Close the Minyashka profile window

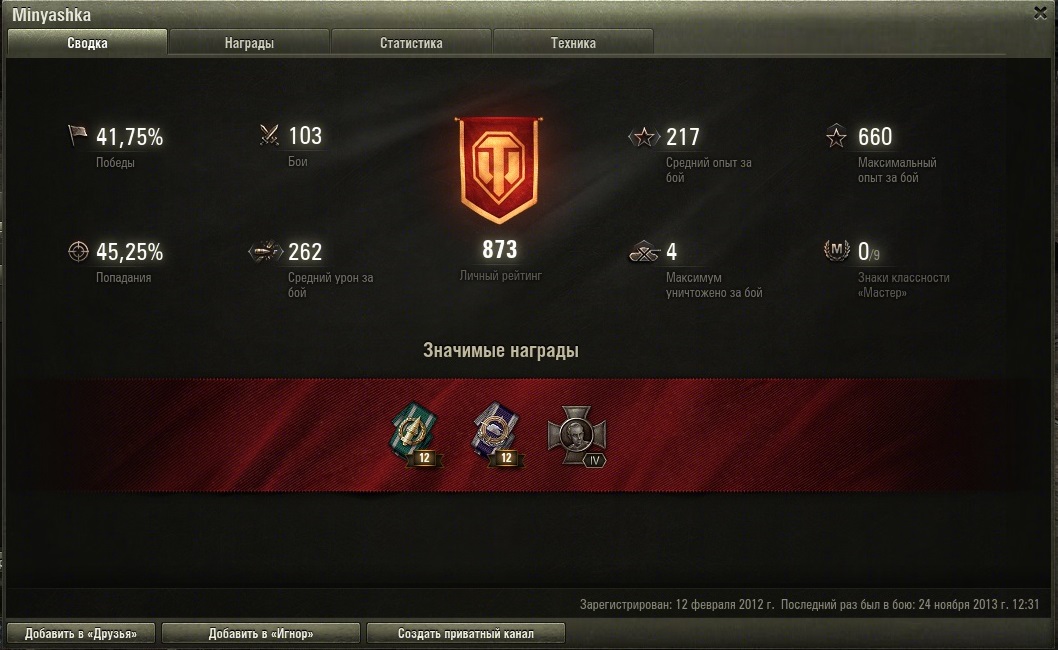[x=1040, y=13]
